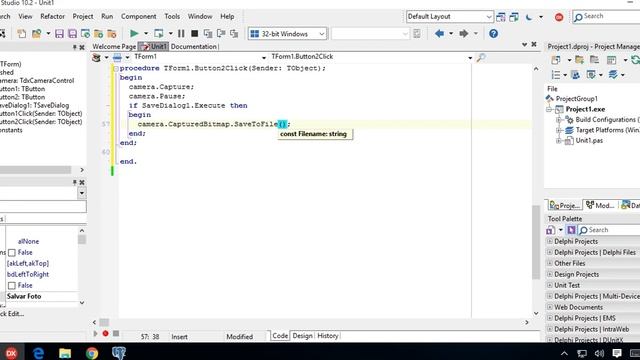This screenshot has width=640, height=360.
Task: Click the Delphi DX taskbar icon
Action: tap(11, 353)
